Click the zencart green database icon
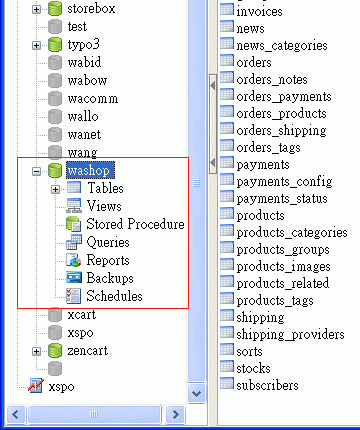This screenshot has height=430, width=360. click(55, 351)
